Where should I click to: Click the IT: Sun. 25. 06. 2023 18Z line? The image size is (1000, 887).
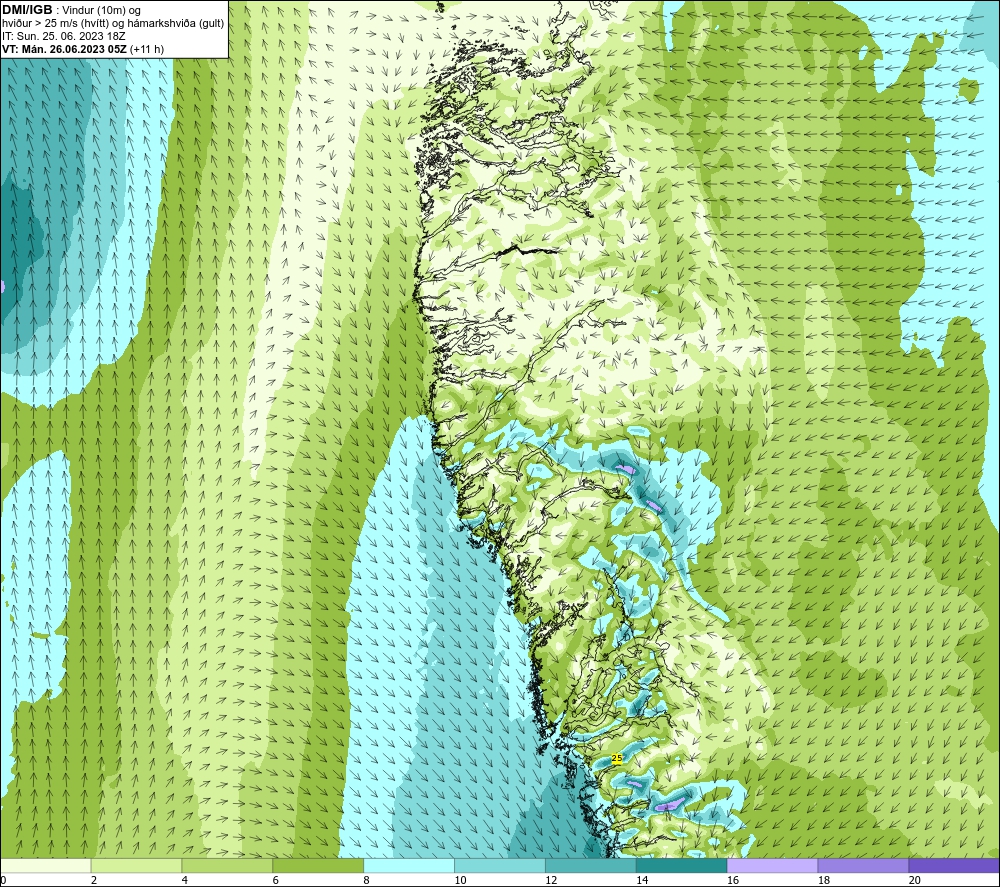[64, 36]
